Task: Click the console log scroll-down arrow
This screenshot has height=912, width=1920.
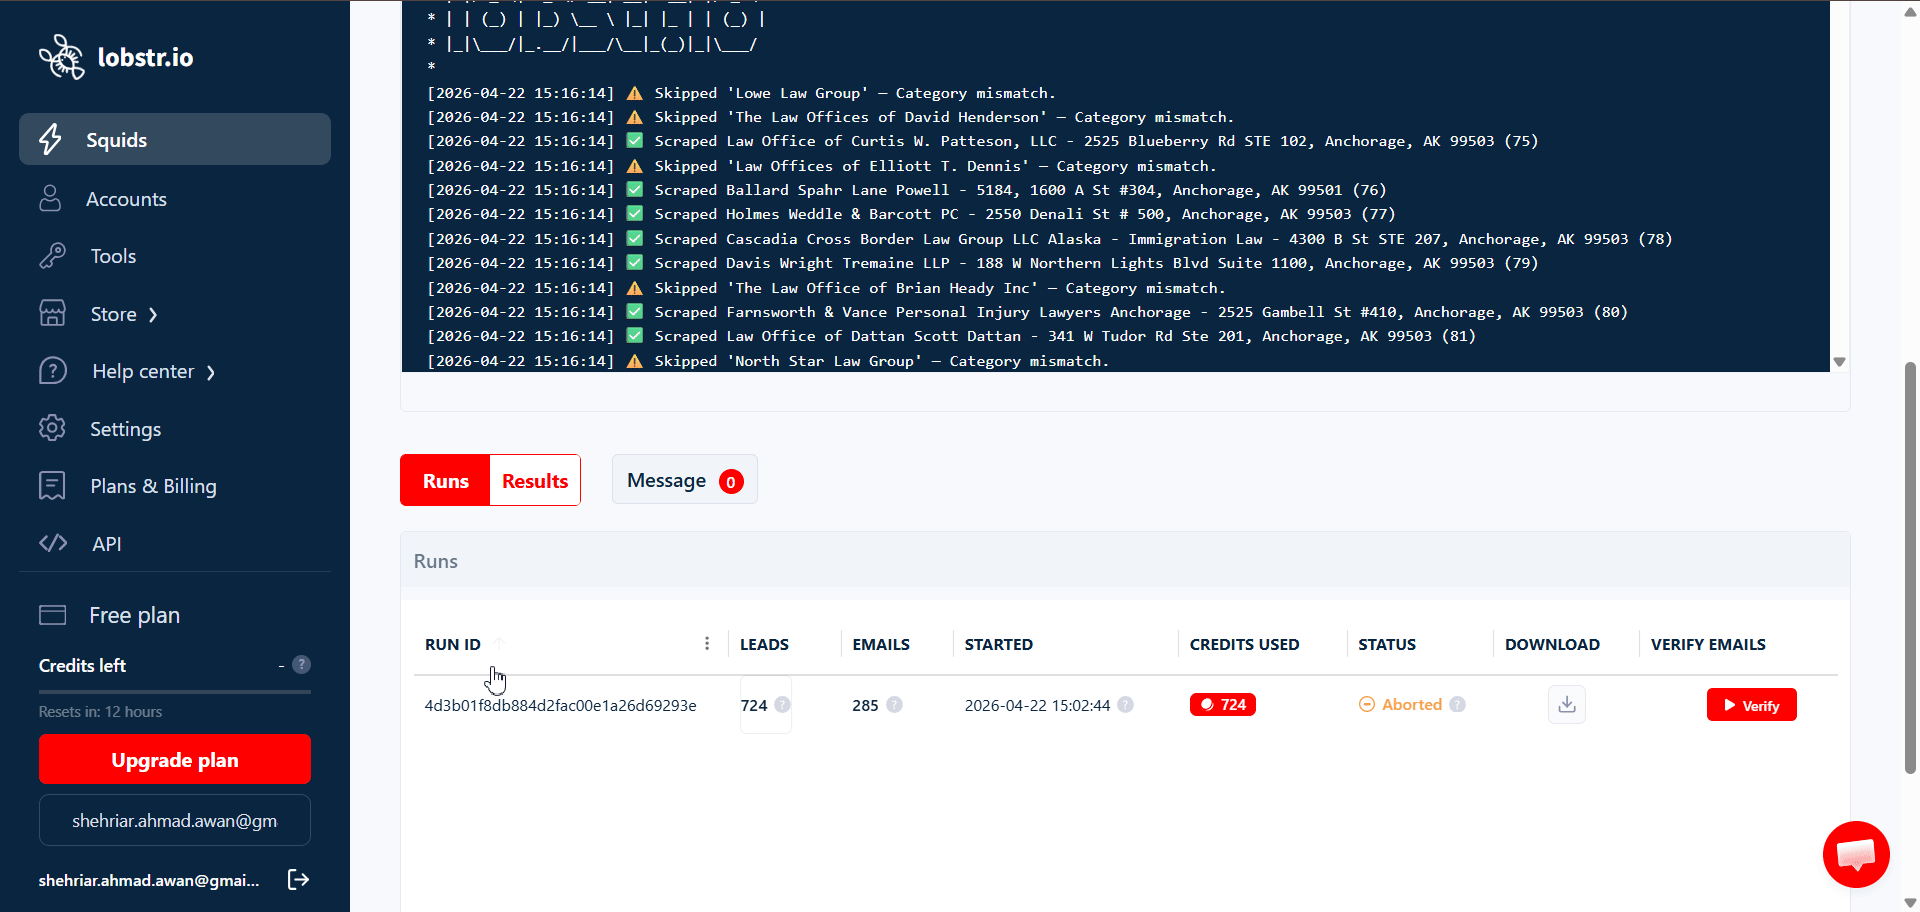Action: [1839, 362]
